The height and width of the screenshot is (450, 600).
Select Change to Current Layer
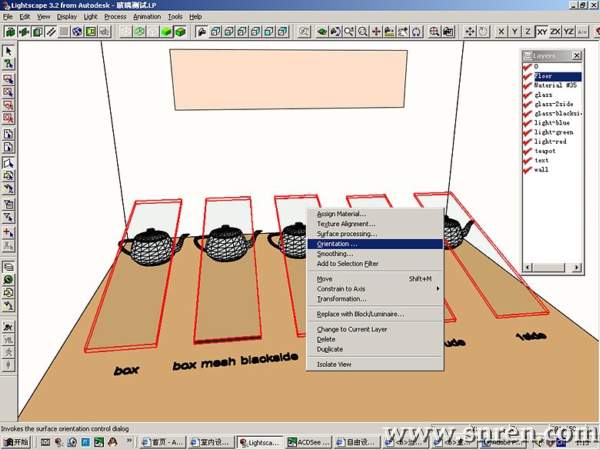coord(375,329)
